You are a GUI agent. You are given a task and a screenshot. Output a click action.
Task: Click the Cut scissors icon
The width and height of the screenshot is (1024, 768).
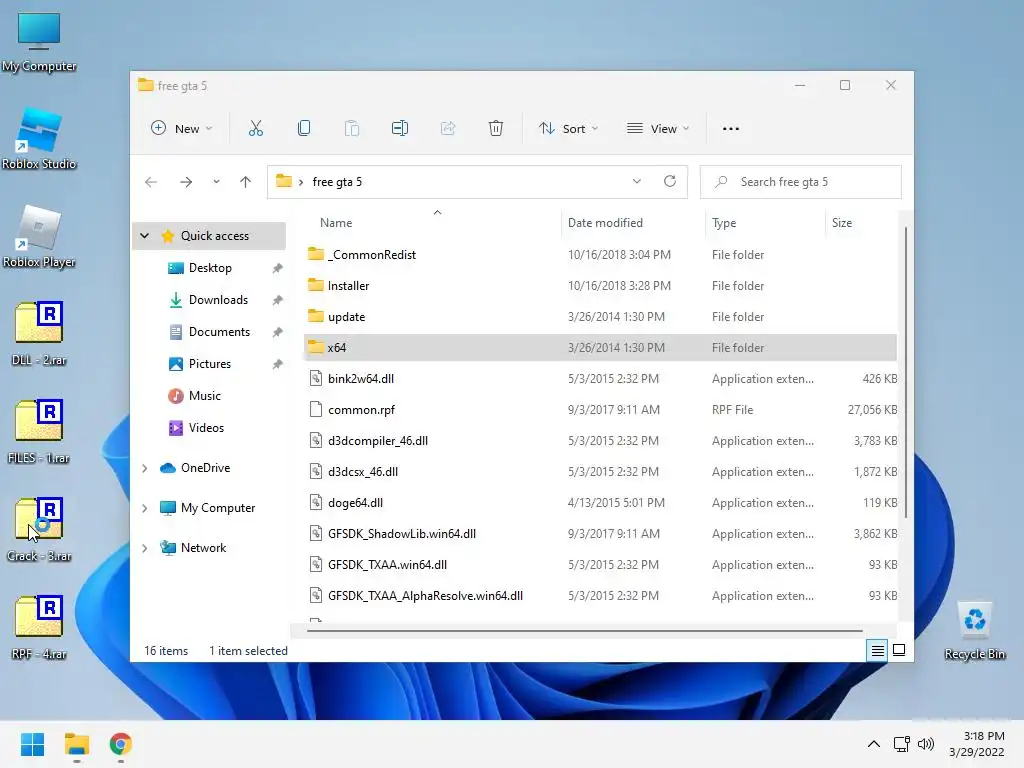255,129
